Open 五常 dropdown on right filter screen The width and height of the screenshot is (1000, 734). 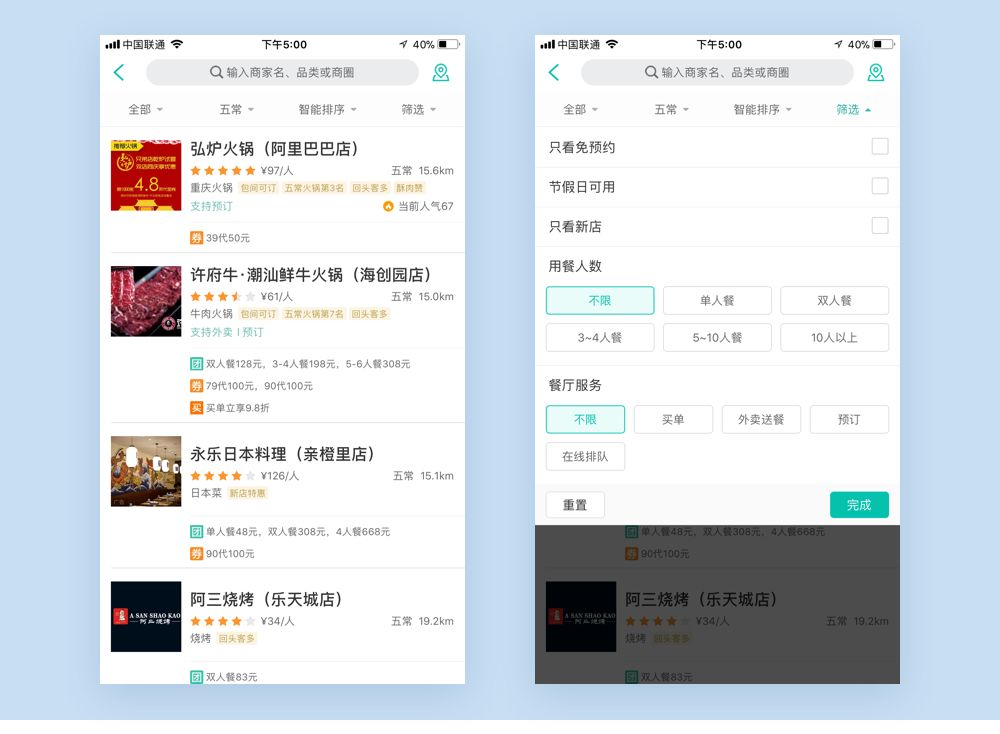(672, 110)
